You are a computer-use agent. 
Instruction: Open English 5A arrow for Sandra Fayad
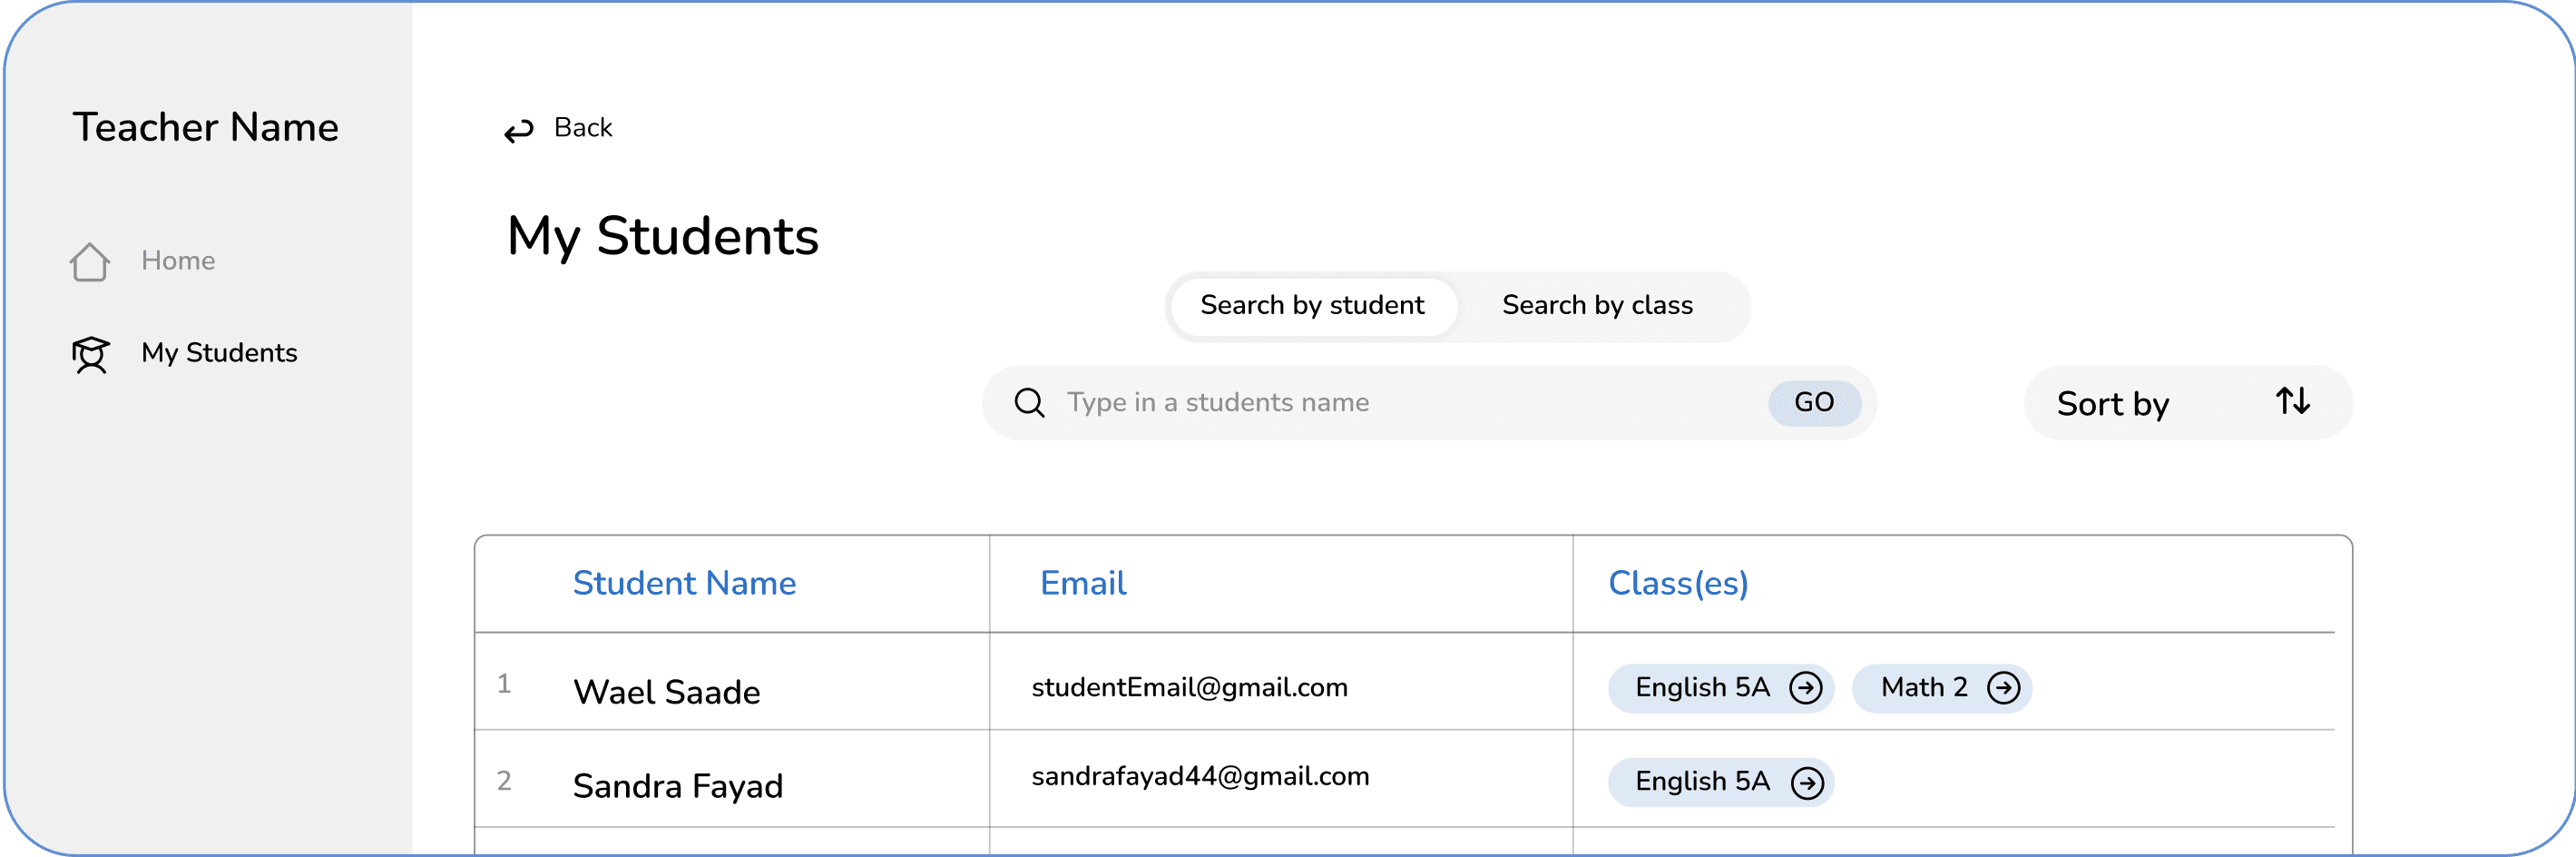(1807, 783)
